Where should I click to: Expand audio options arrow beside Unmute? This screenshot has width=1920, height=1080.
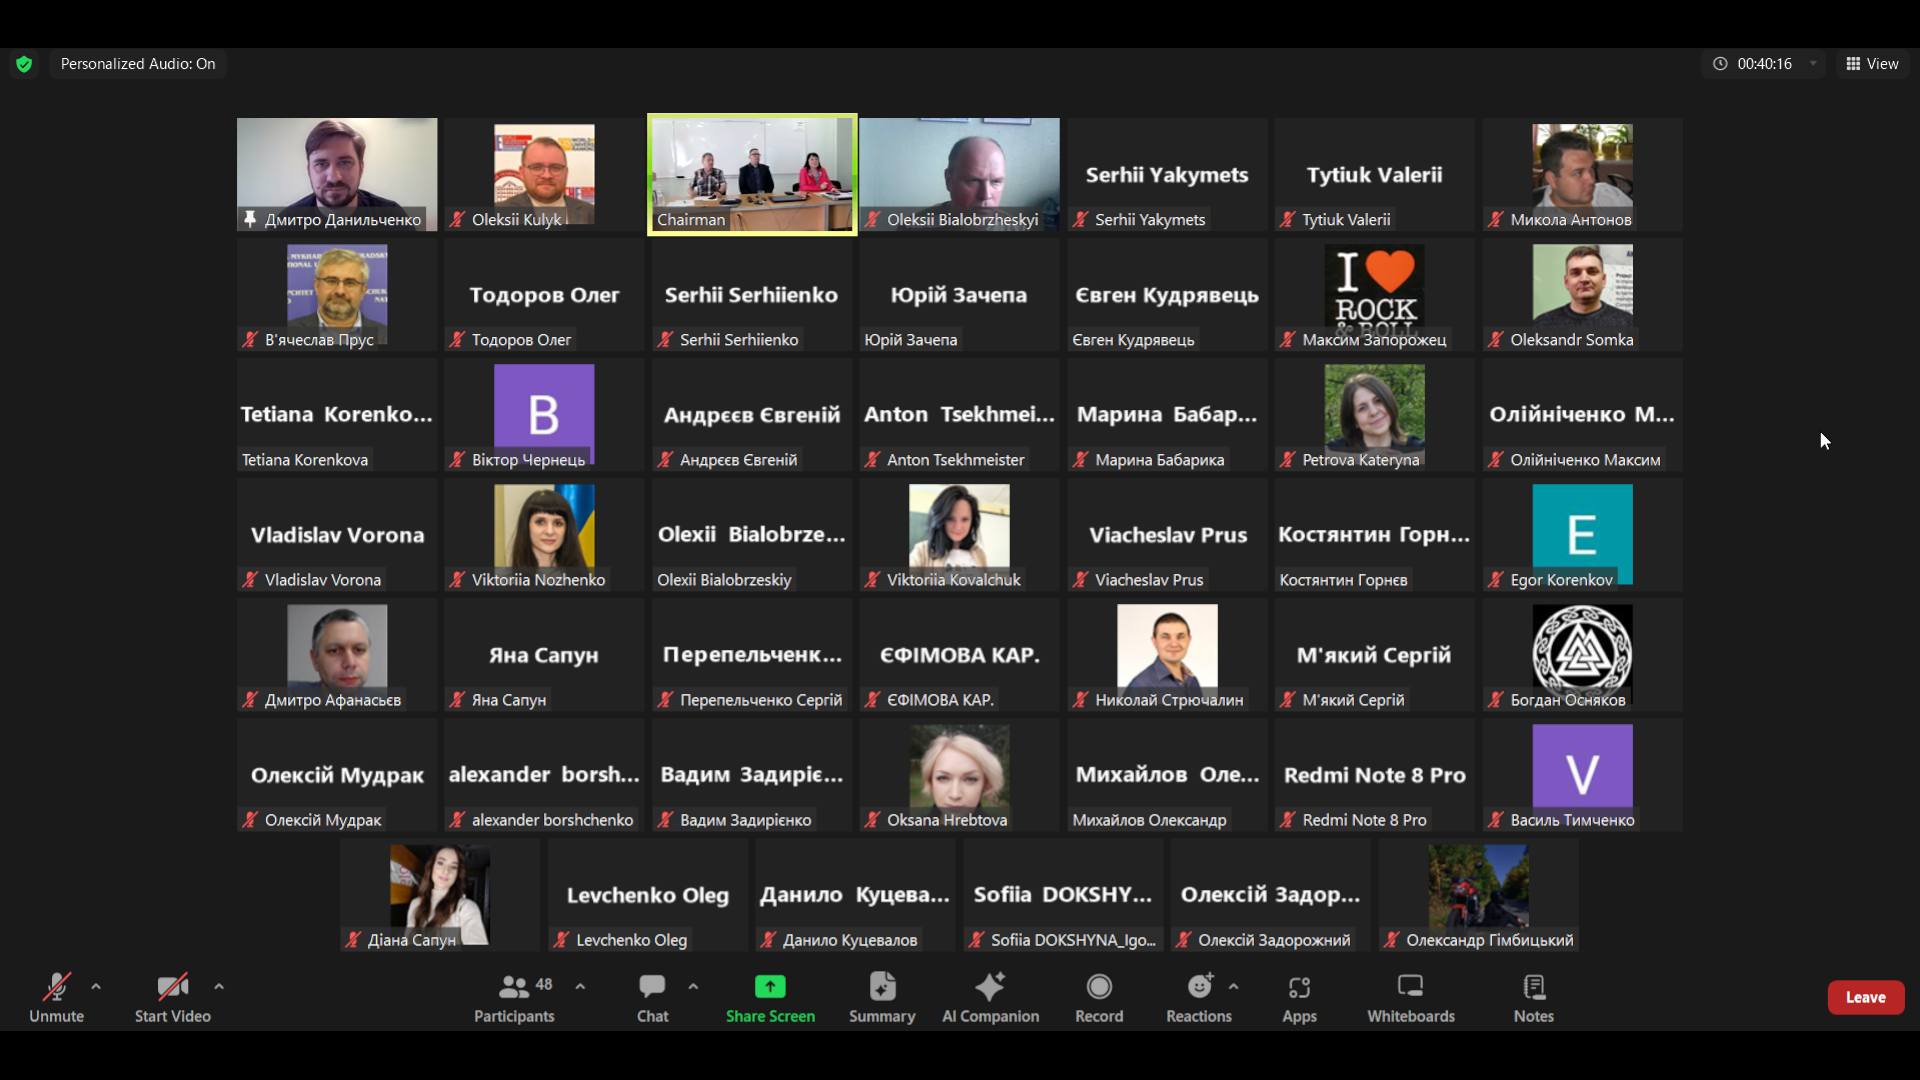click(x=96, y=986)
